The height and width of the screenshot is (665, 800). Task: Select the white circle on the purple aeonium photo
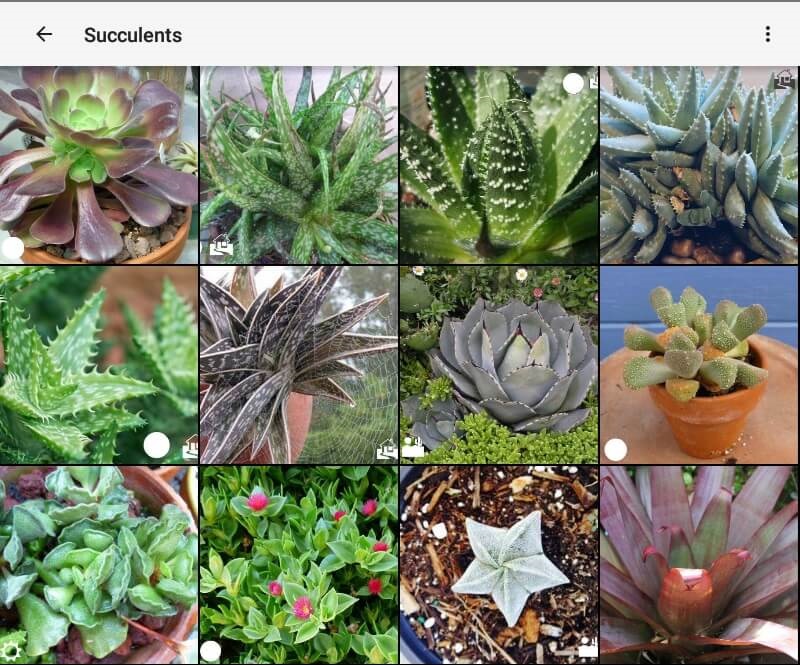(x=12, y=248)
